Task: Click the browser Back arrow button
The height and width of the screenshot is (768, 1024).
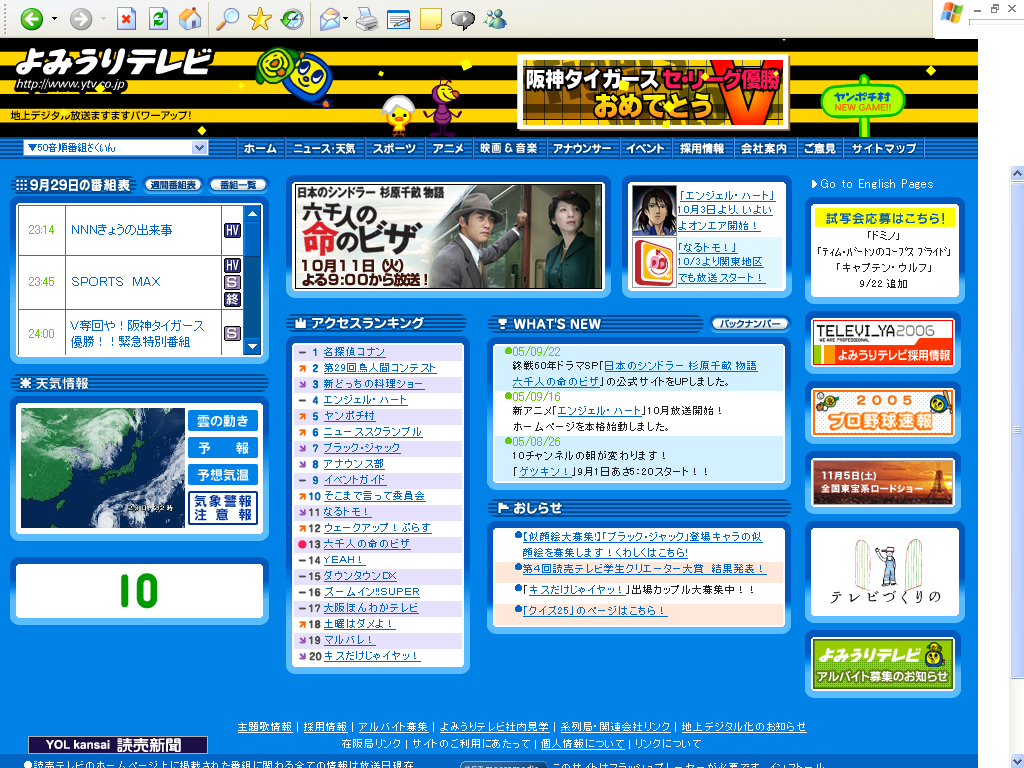Action: 31,18
